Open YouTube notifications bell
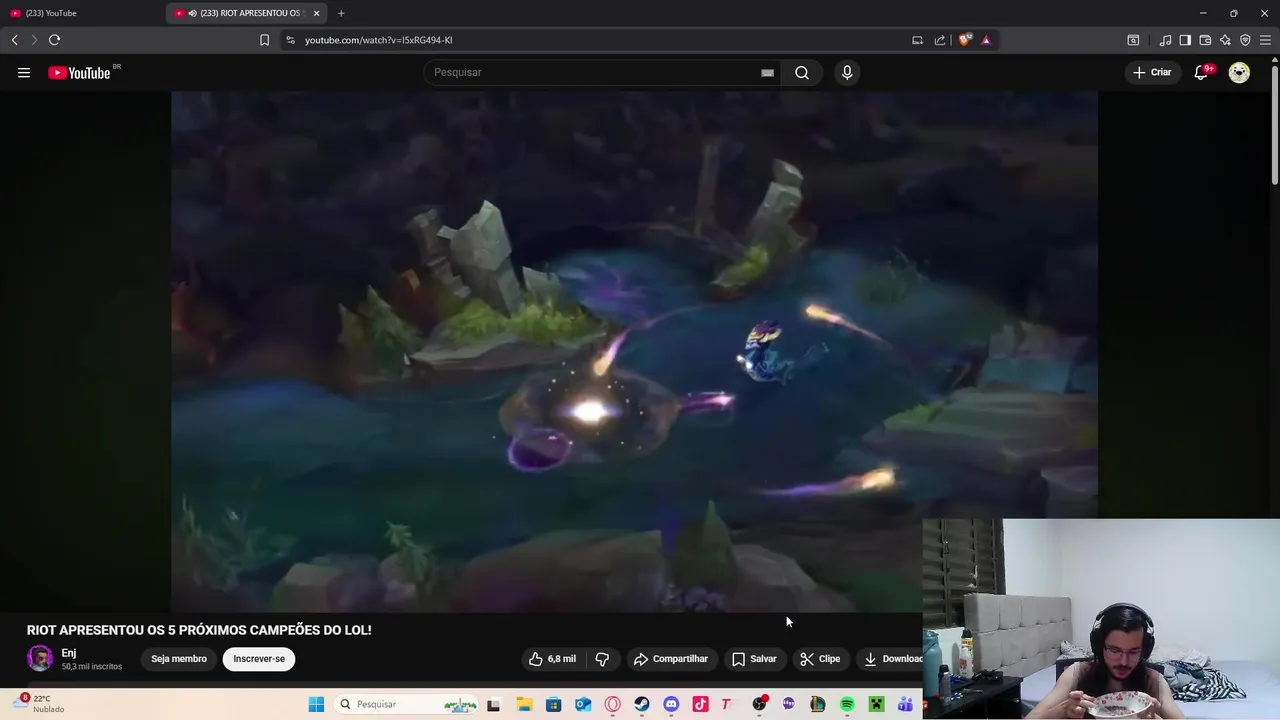Viewport: 1280px width, 720px height. pos(1201,72)
